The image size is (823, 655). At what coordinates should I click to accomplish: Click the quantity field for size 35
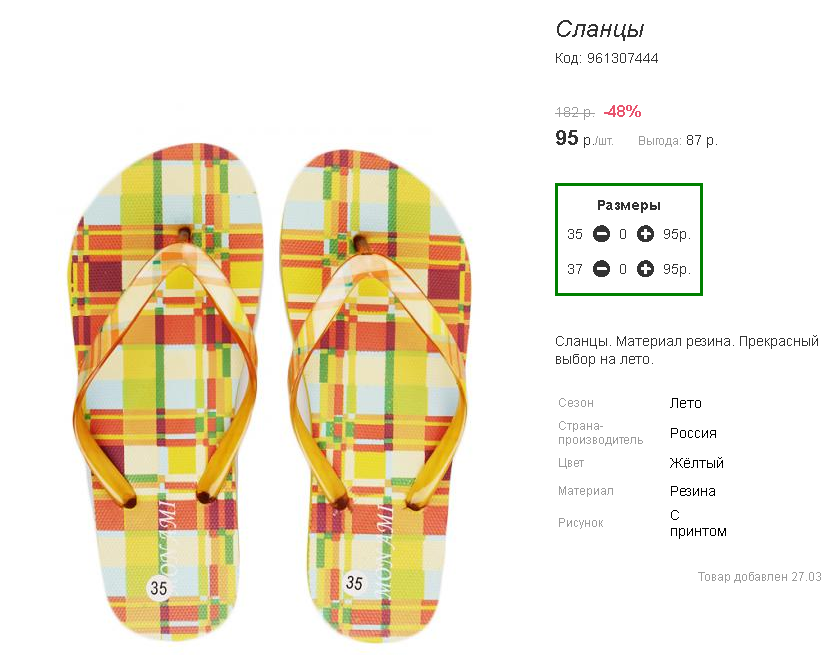623,235
